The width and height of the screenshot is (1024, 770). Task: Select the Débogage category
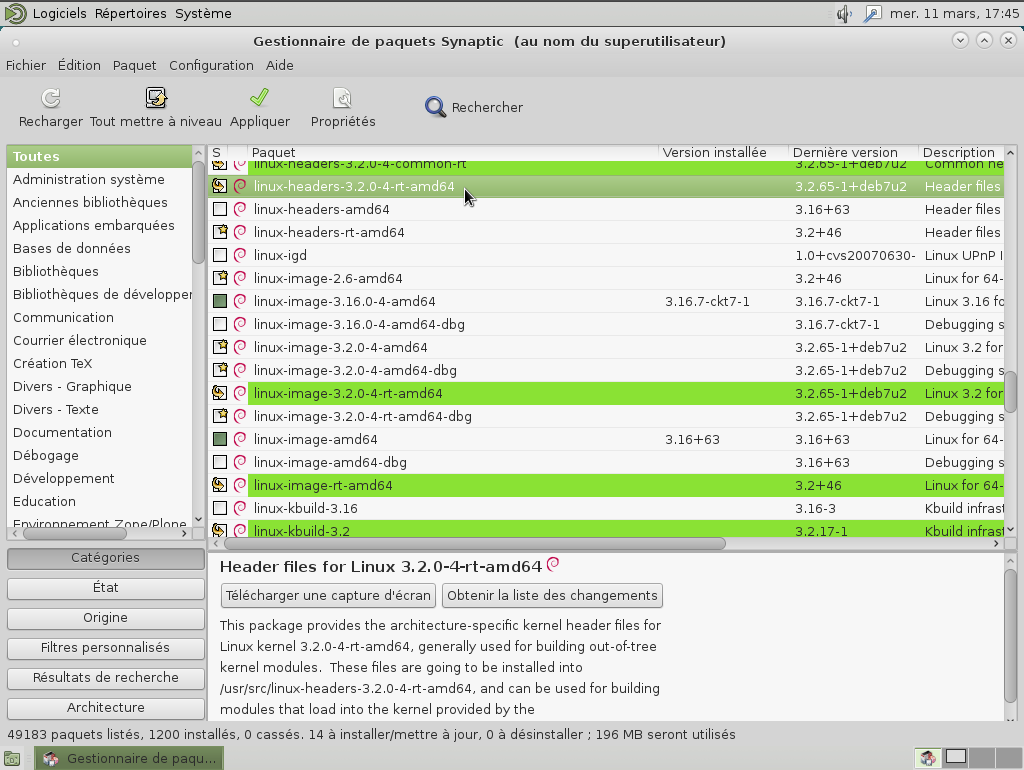tap(99, 456)
